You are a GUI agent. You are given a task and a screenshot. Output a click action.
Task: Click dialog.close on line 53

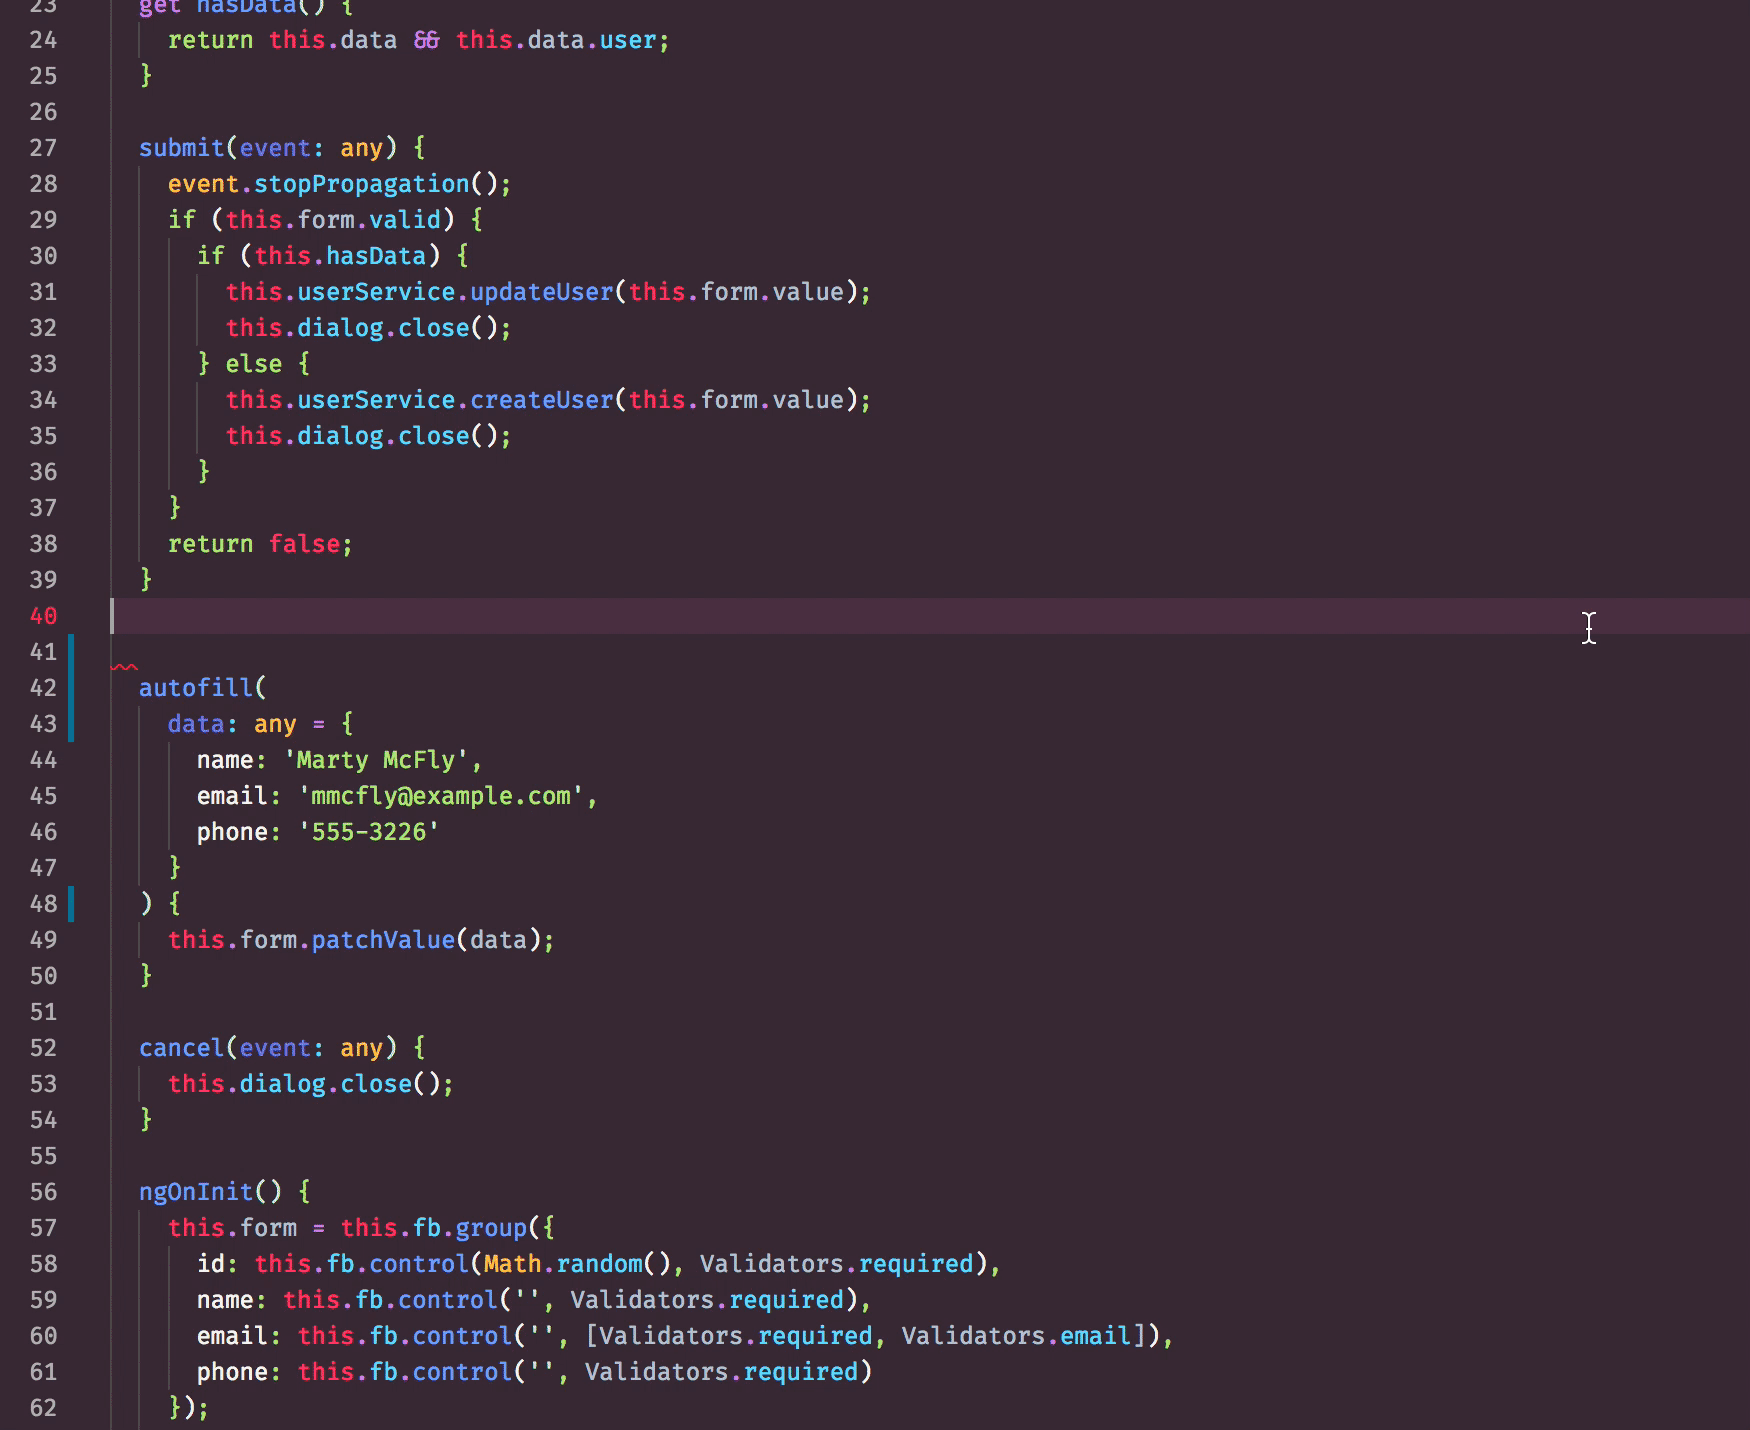(x=326, y=1084)
